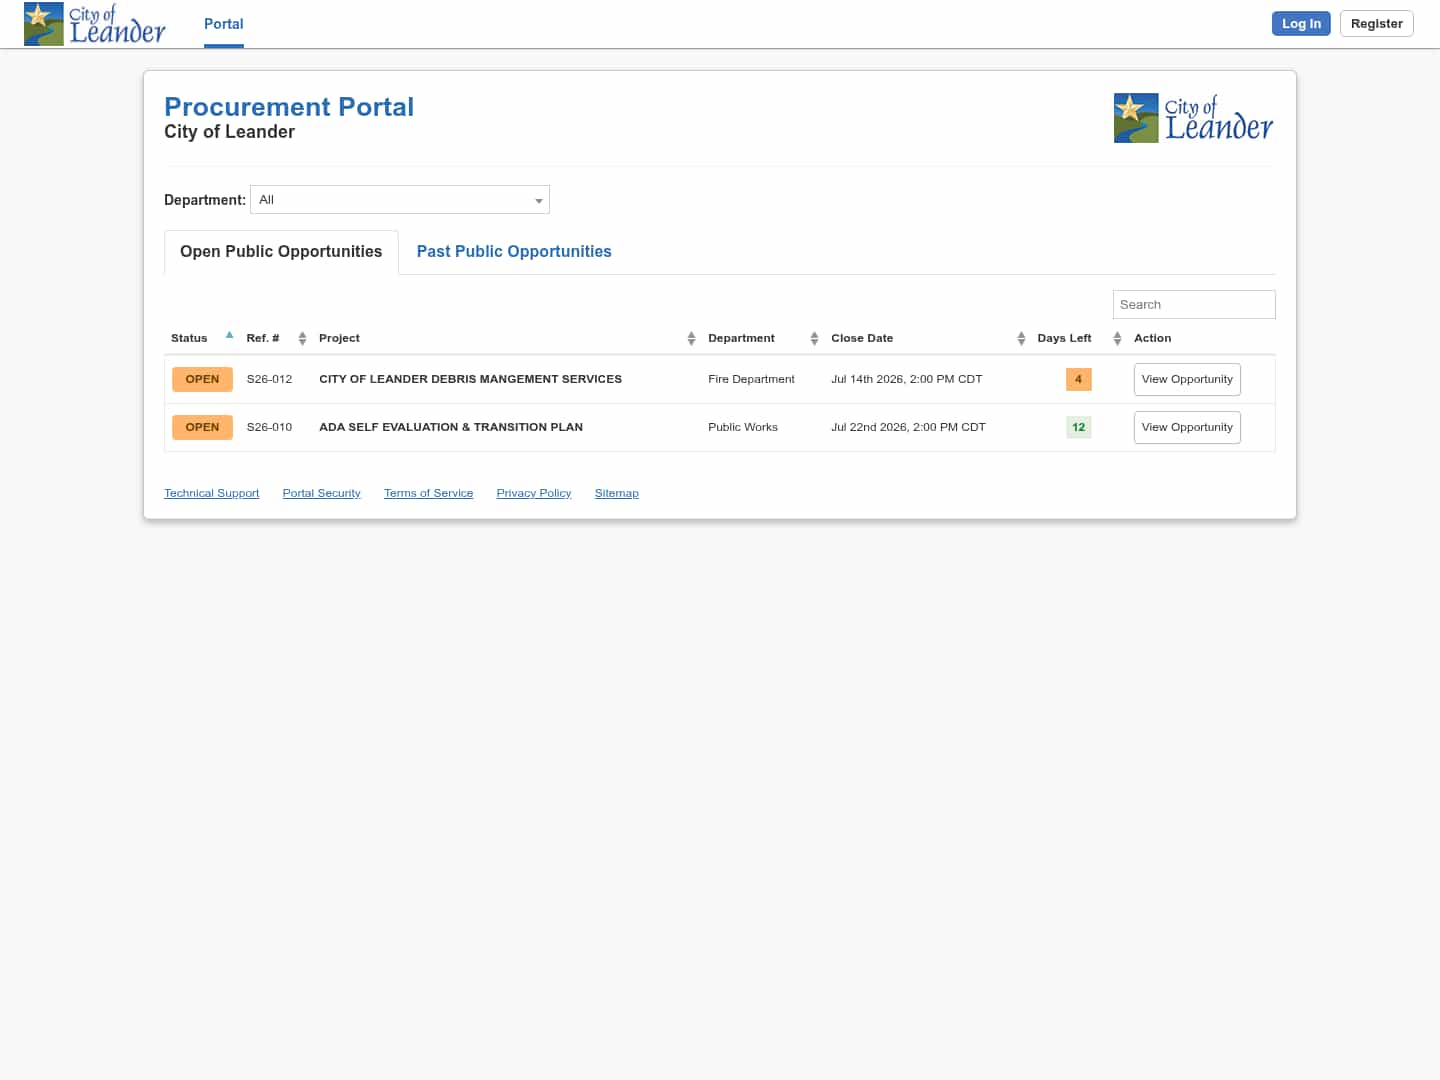This screenshot has width=1440, height=1080.
Task: Click the Action column header
Action: 1152,338
